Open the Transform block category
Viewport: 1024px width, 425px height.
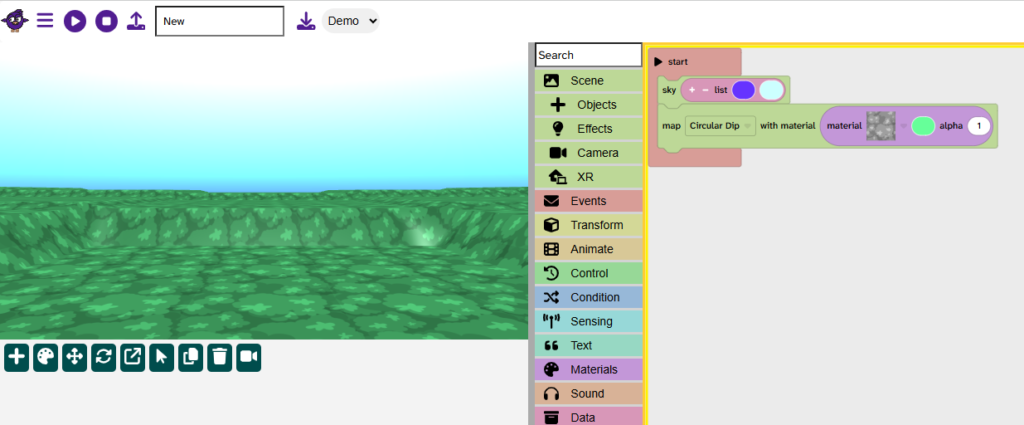(588, 225)
